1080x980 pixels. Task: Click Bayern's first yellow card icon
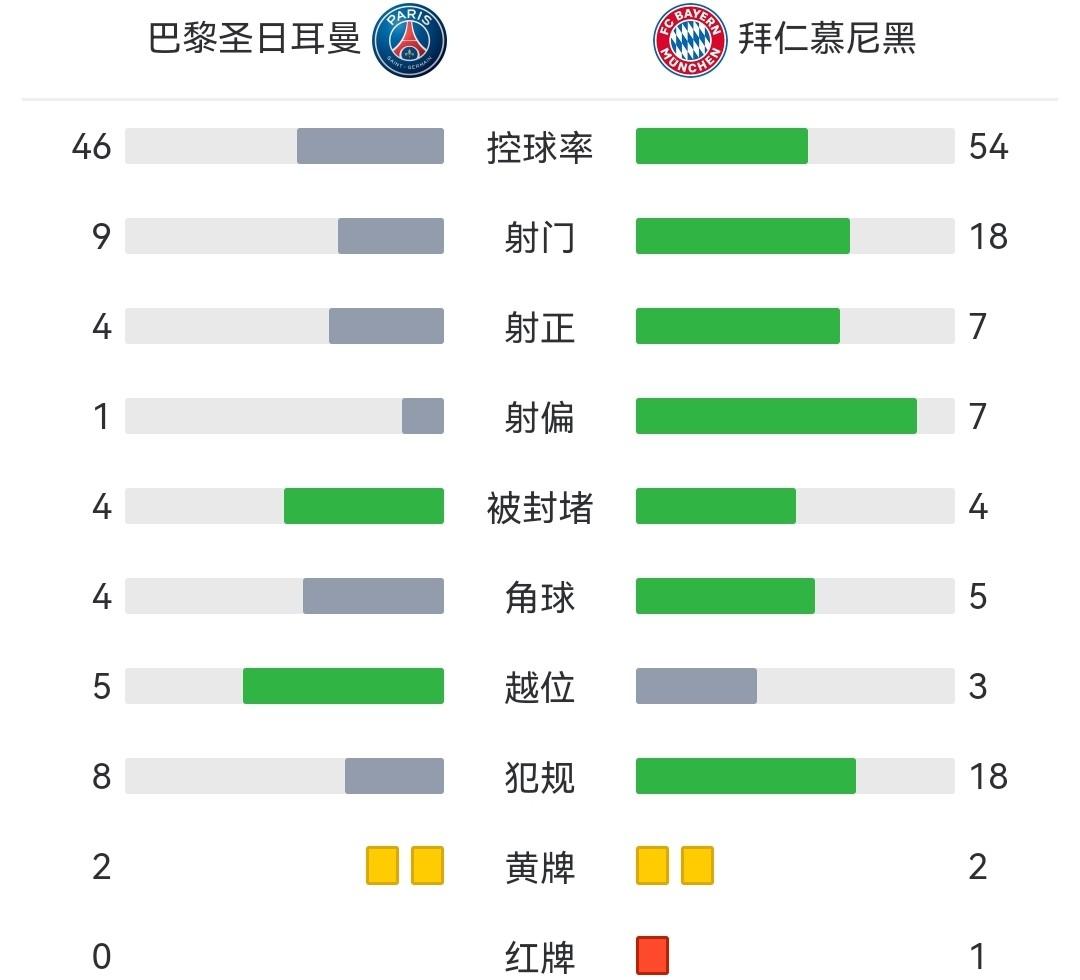(652, 865)
